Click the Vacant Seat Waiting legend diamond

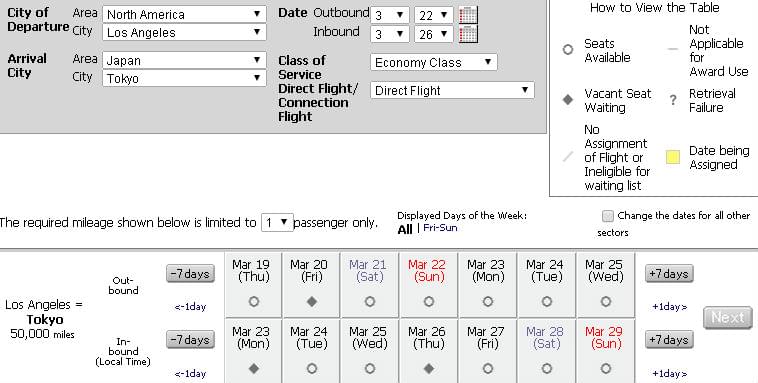tap(568, 100)
